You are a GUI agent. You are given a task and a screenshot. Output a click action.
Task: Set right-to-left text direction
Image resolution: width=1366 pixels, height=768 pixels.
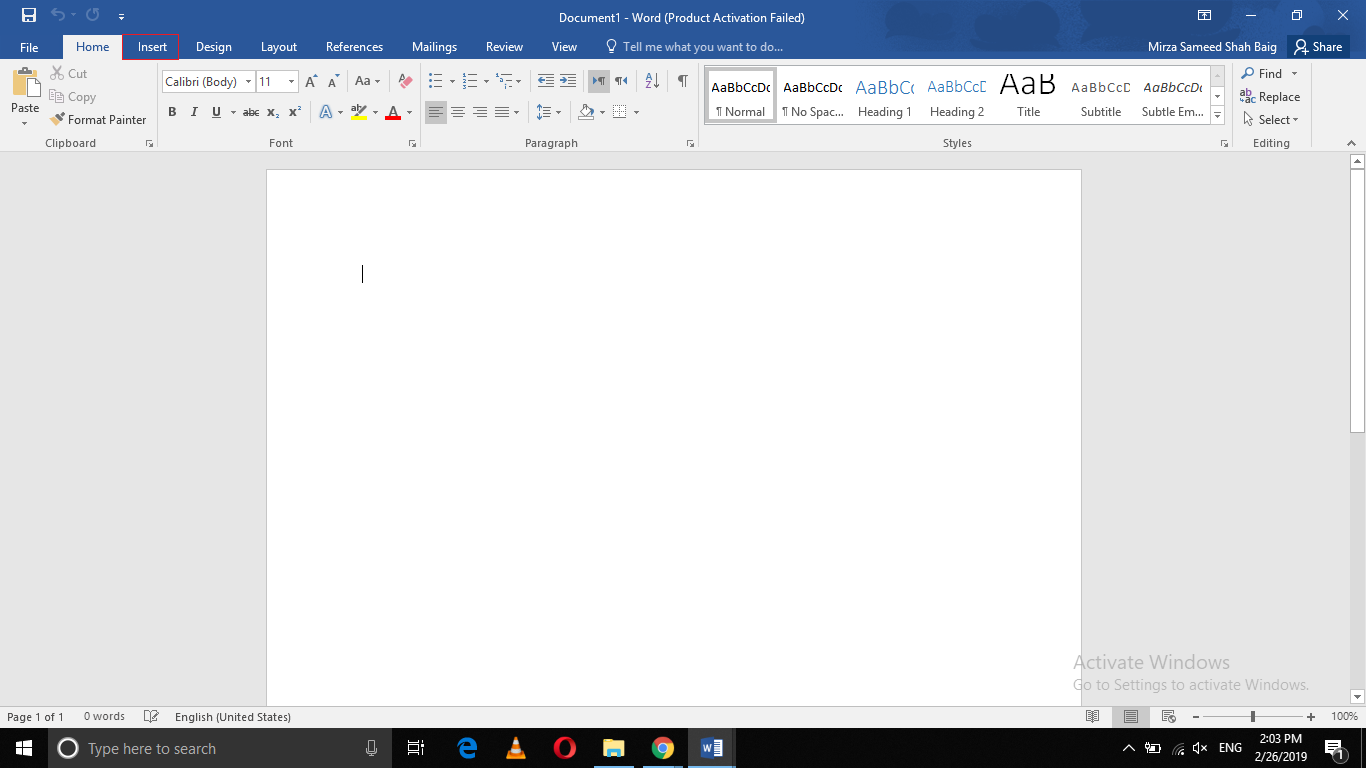point(621,81)
